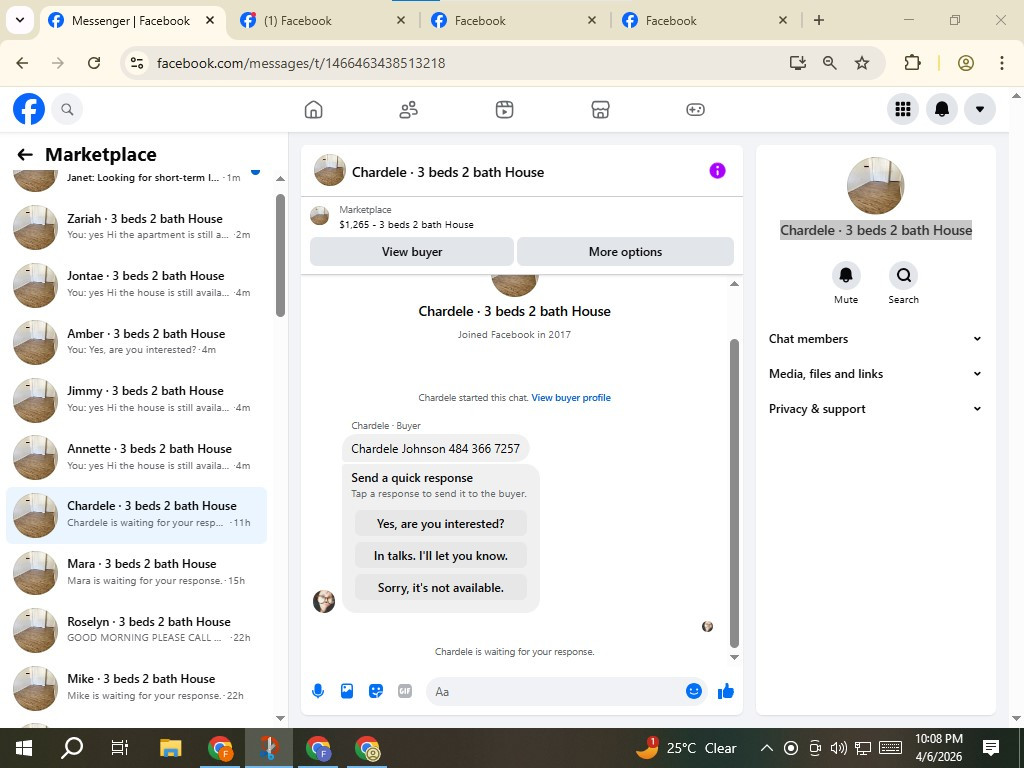Image resolution: width=1024 pixels, height=768 pixels.
Task: Expand the Privacy & support section
Action: pyautogui.click(x=875, y=409)
